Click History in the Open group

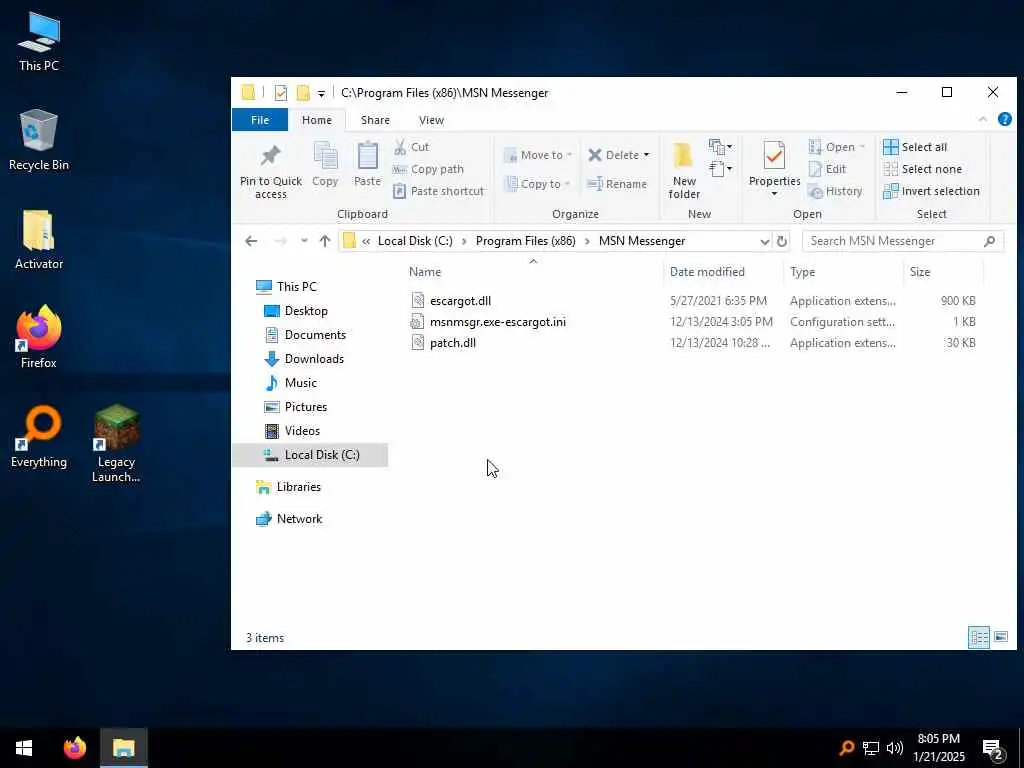pyautogui.click(x=835, y=191)
